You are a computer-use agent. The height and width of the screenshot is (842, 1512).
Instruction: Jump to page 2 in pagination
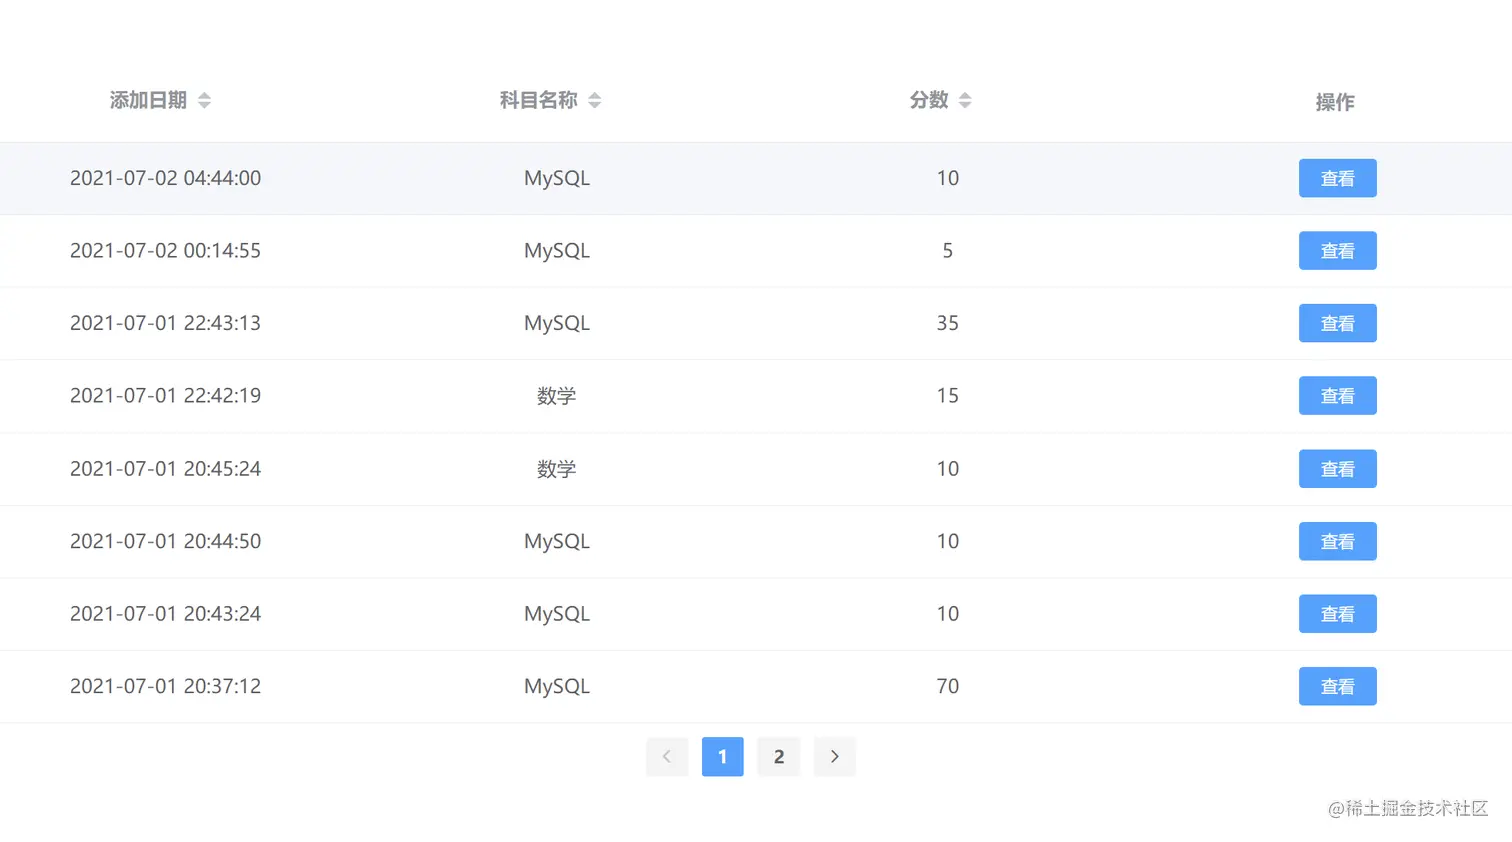tap(779, 757)
